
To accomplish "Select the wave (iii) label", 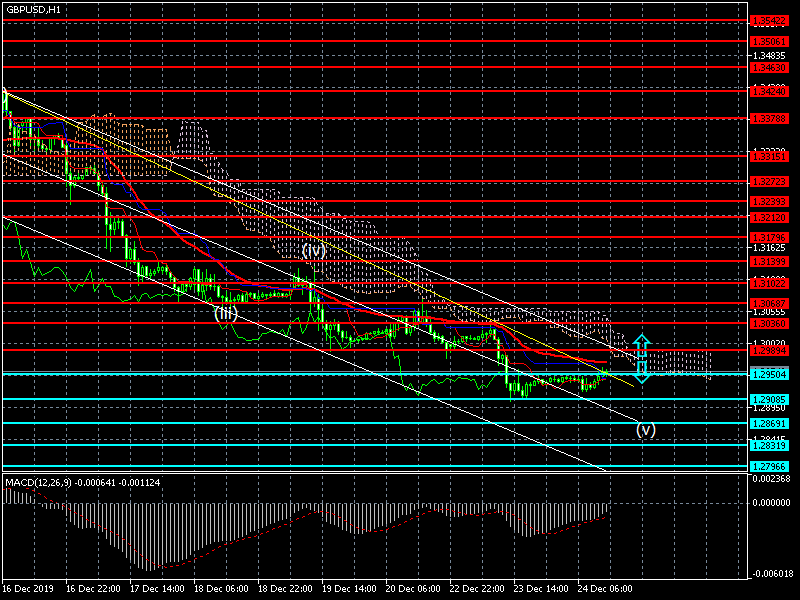I will point(226,313).
